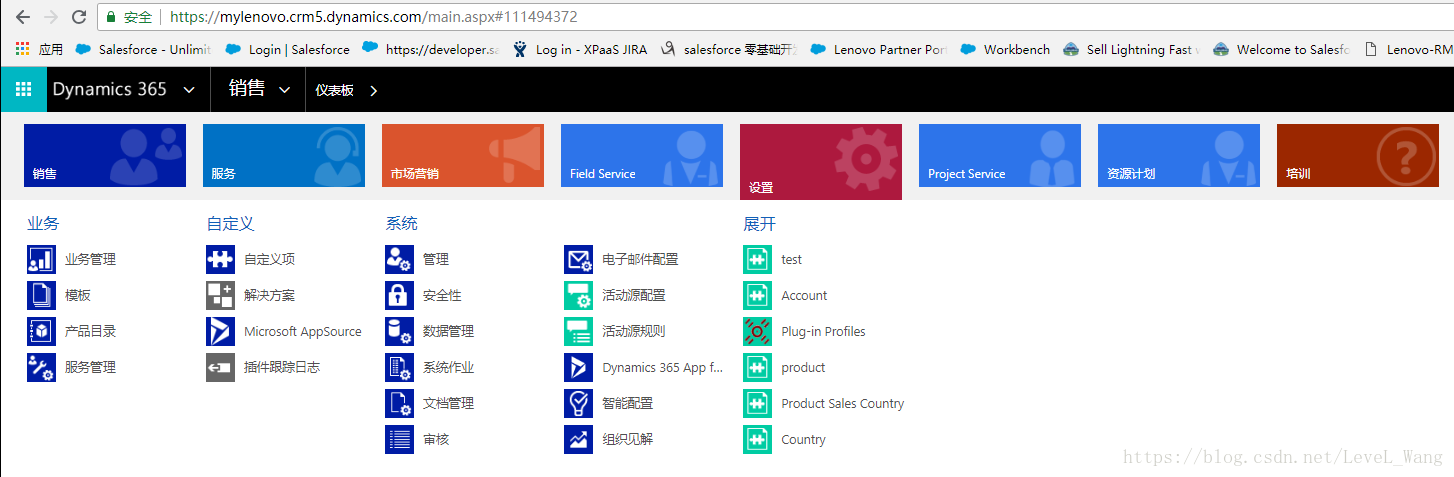
Task: Click the 数据管理 database icon
Action: tap(399, 331)
